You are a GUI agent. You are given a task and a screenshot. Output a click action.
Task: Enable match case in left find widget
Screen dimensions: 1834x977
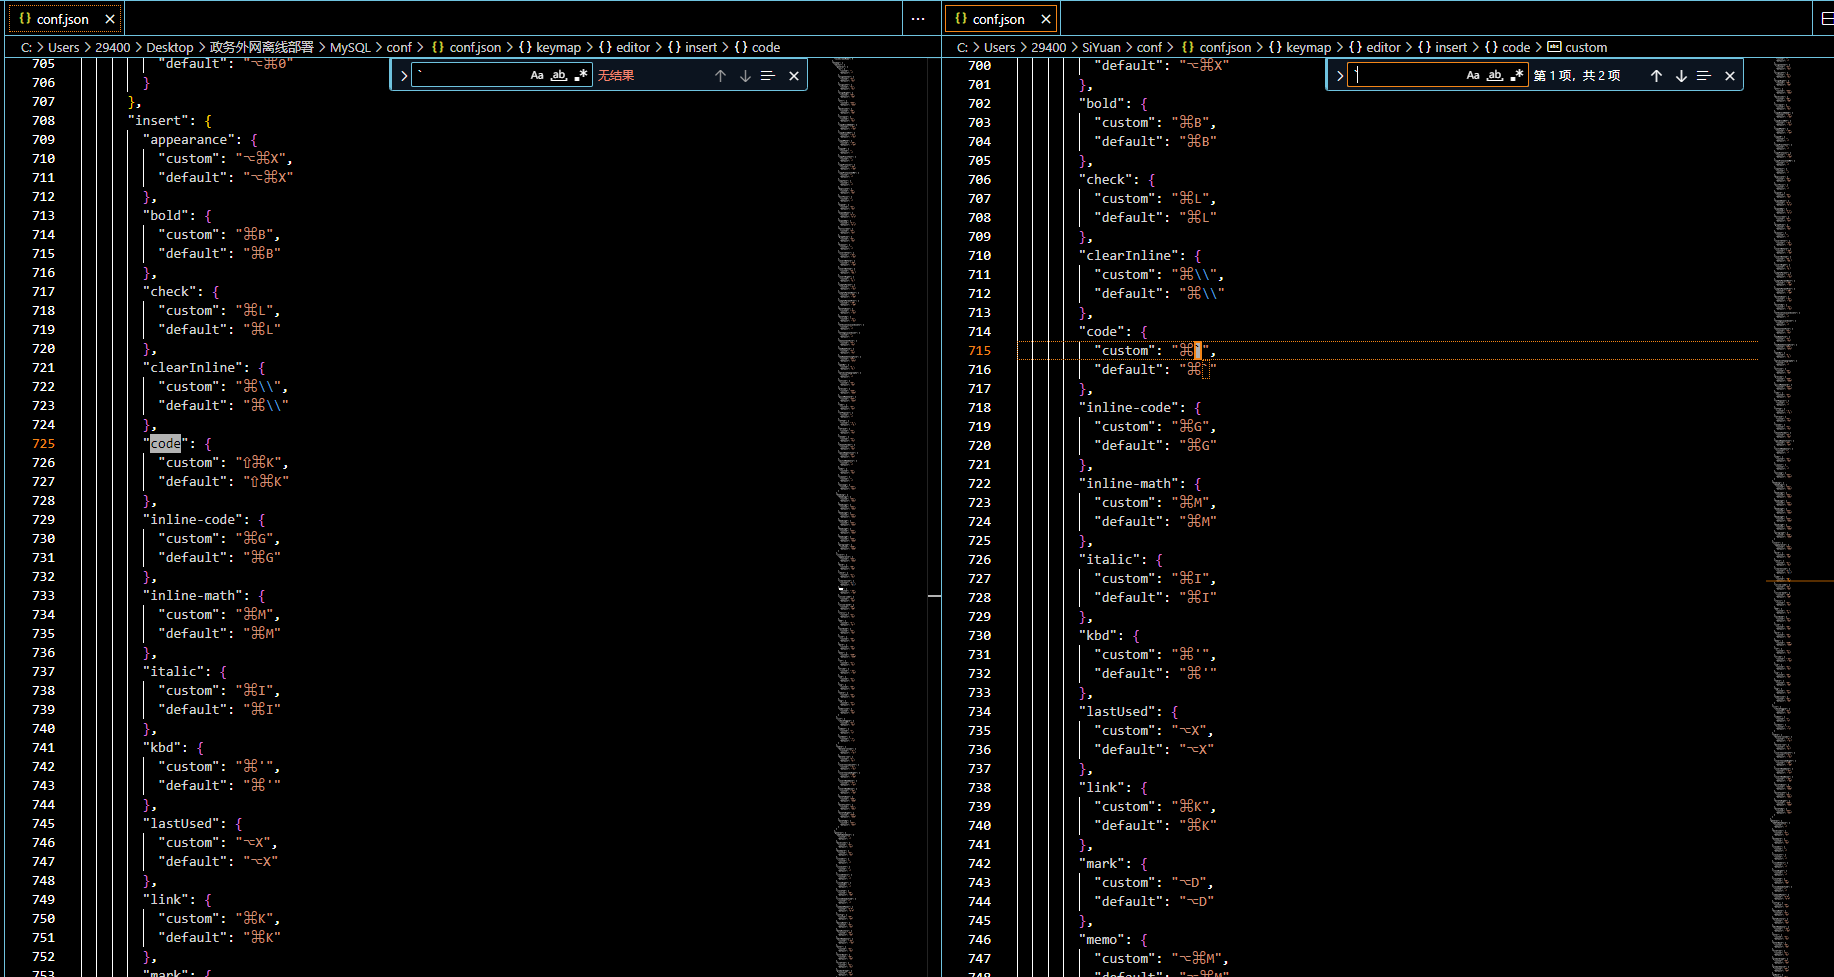point(537,75)
